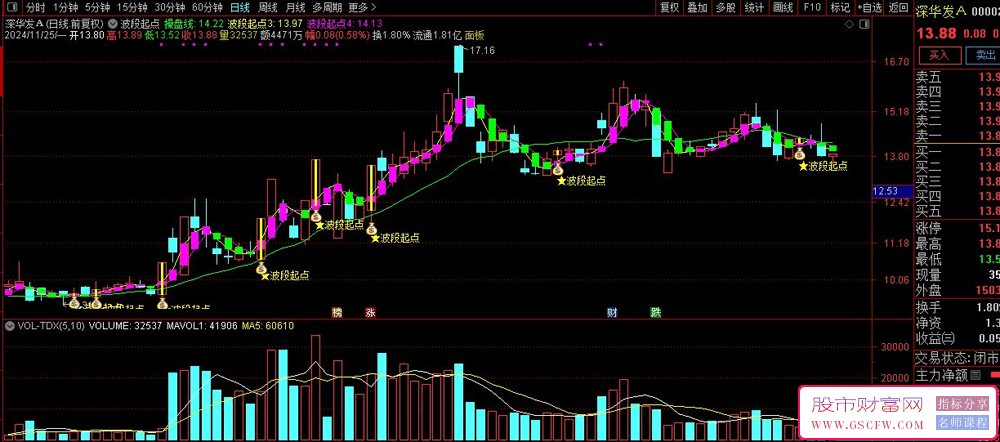The width and height of the screenshot is (1000, 442).
Task: Click the 主力净额 list icon
Action: 976,375
